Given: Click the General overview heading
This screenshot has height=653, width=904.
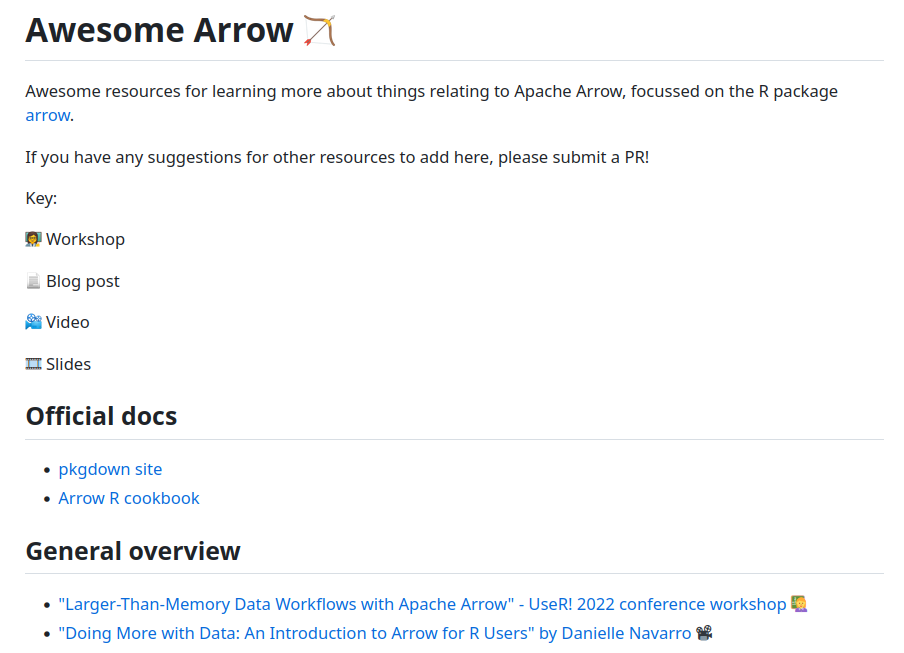Looking at the screenshot, I should [x=133, y=552].
